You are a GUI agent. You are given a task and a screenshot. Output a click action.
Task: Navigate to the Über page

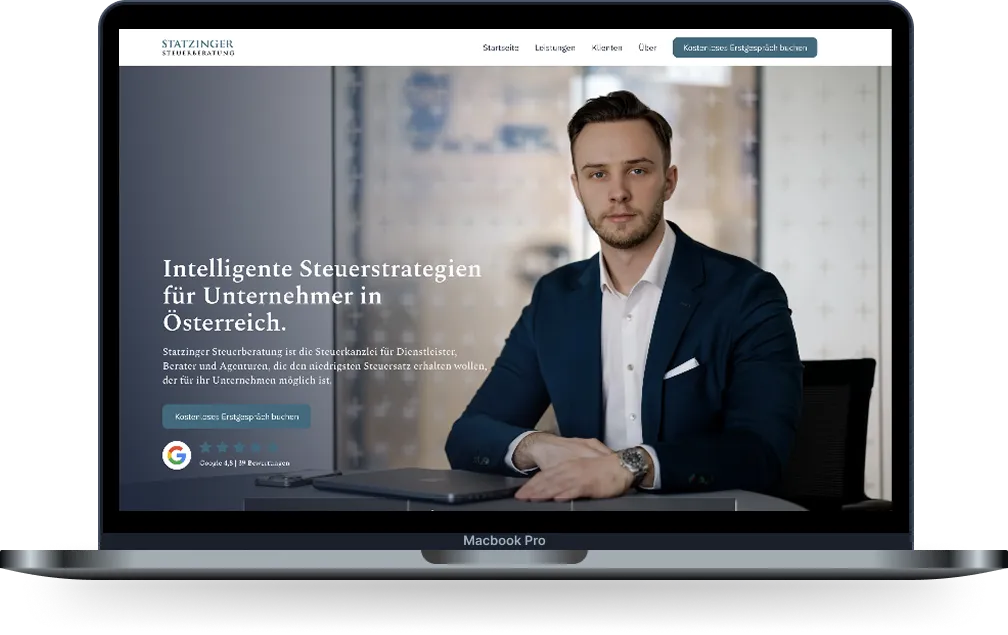tap(647, 48)
